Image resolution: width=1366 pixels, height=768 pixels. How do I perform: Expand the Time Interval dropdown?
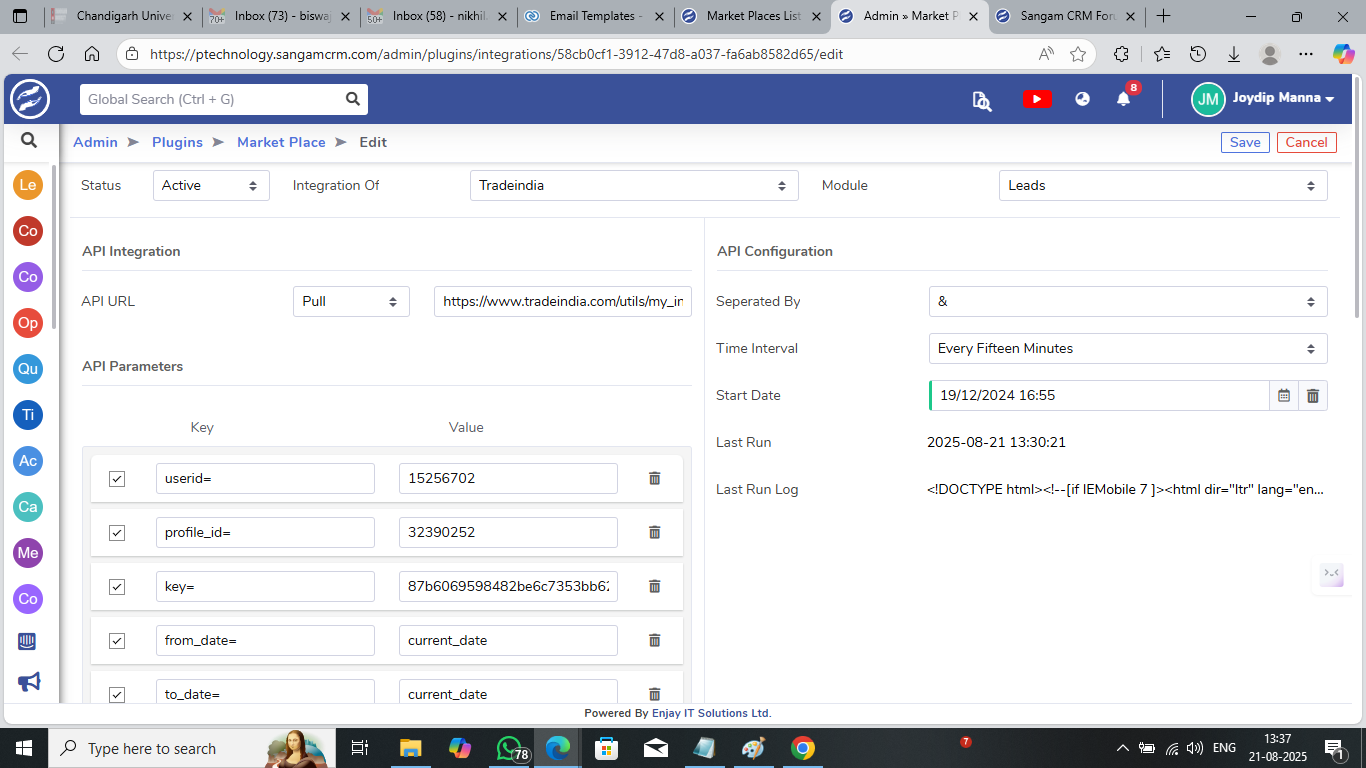point(1127,348)
